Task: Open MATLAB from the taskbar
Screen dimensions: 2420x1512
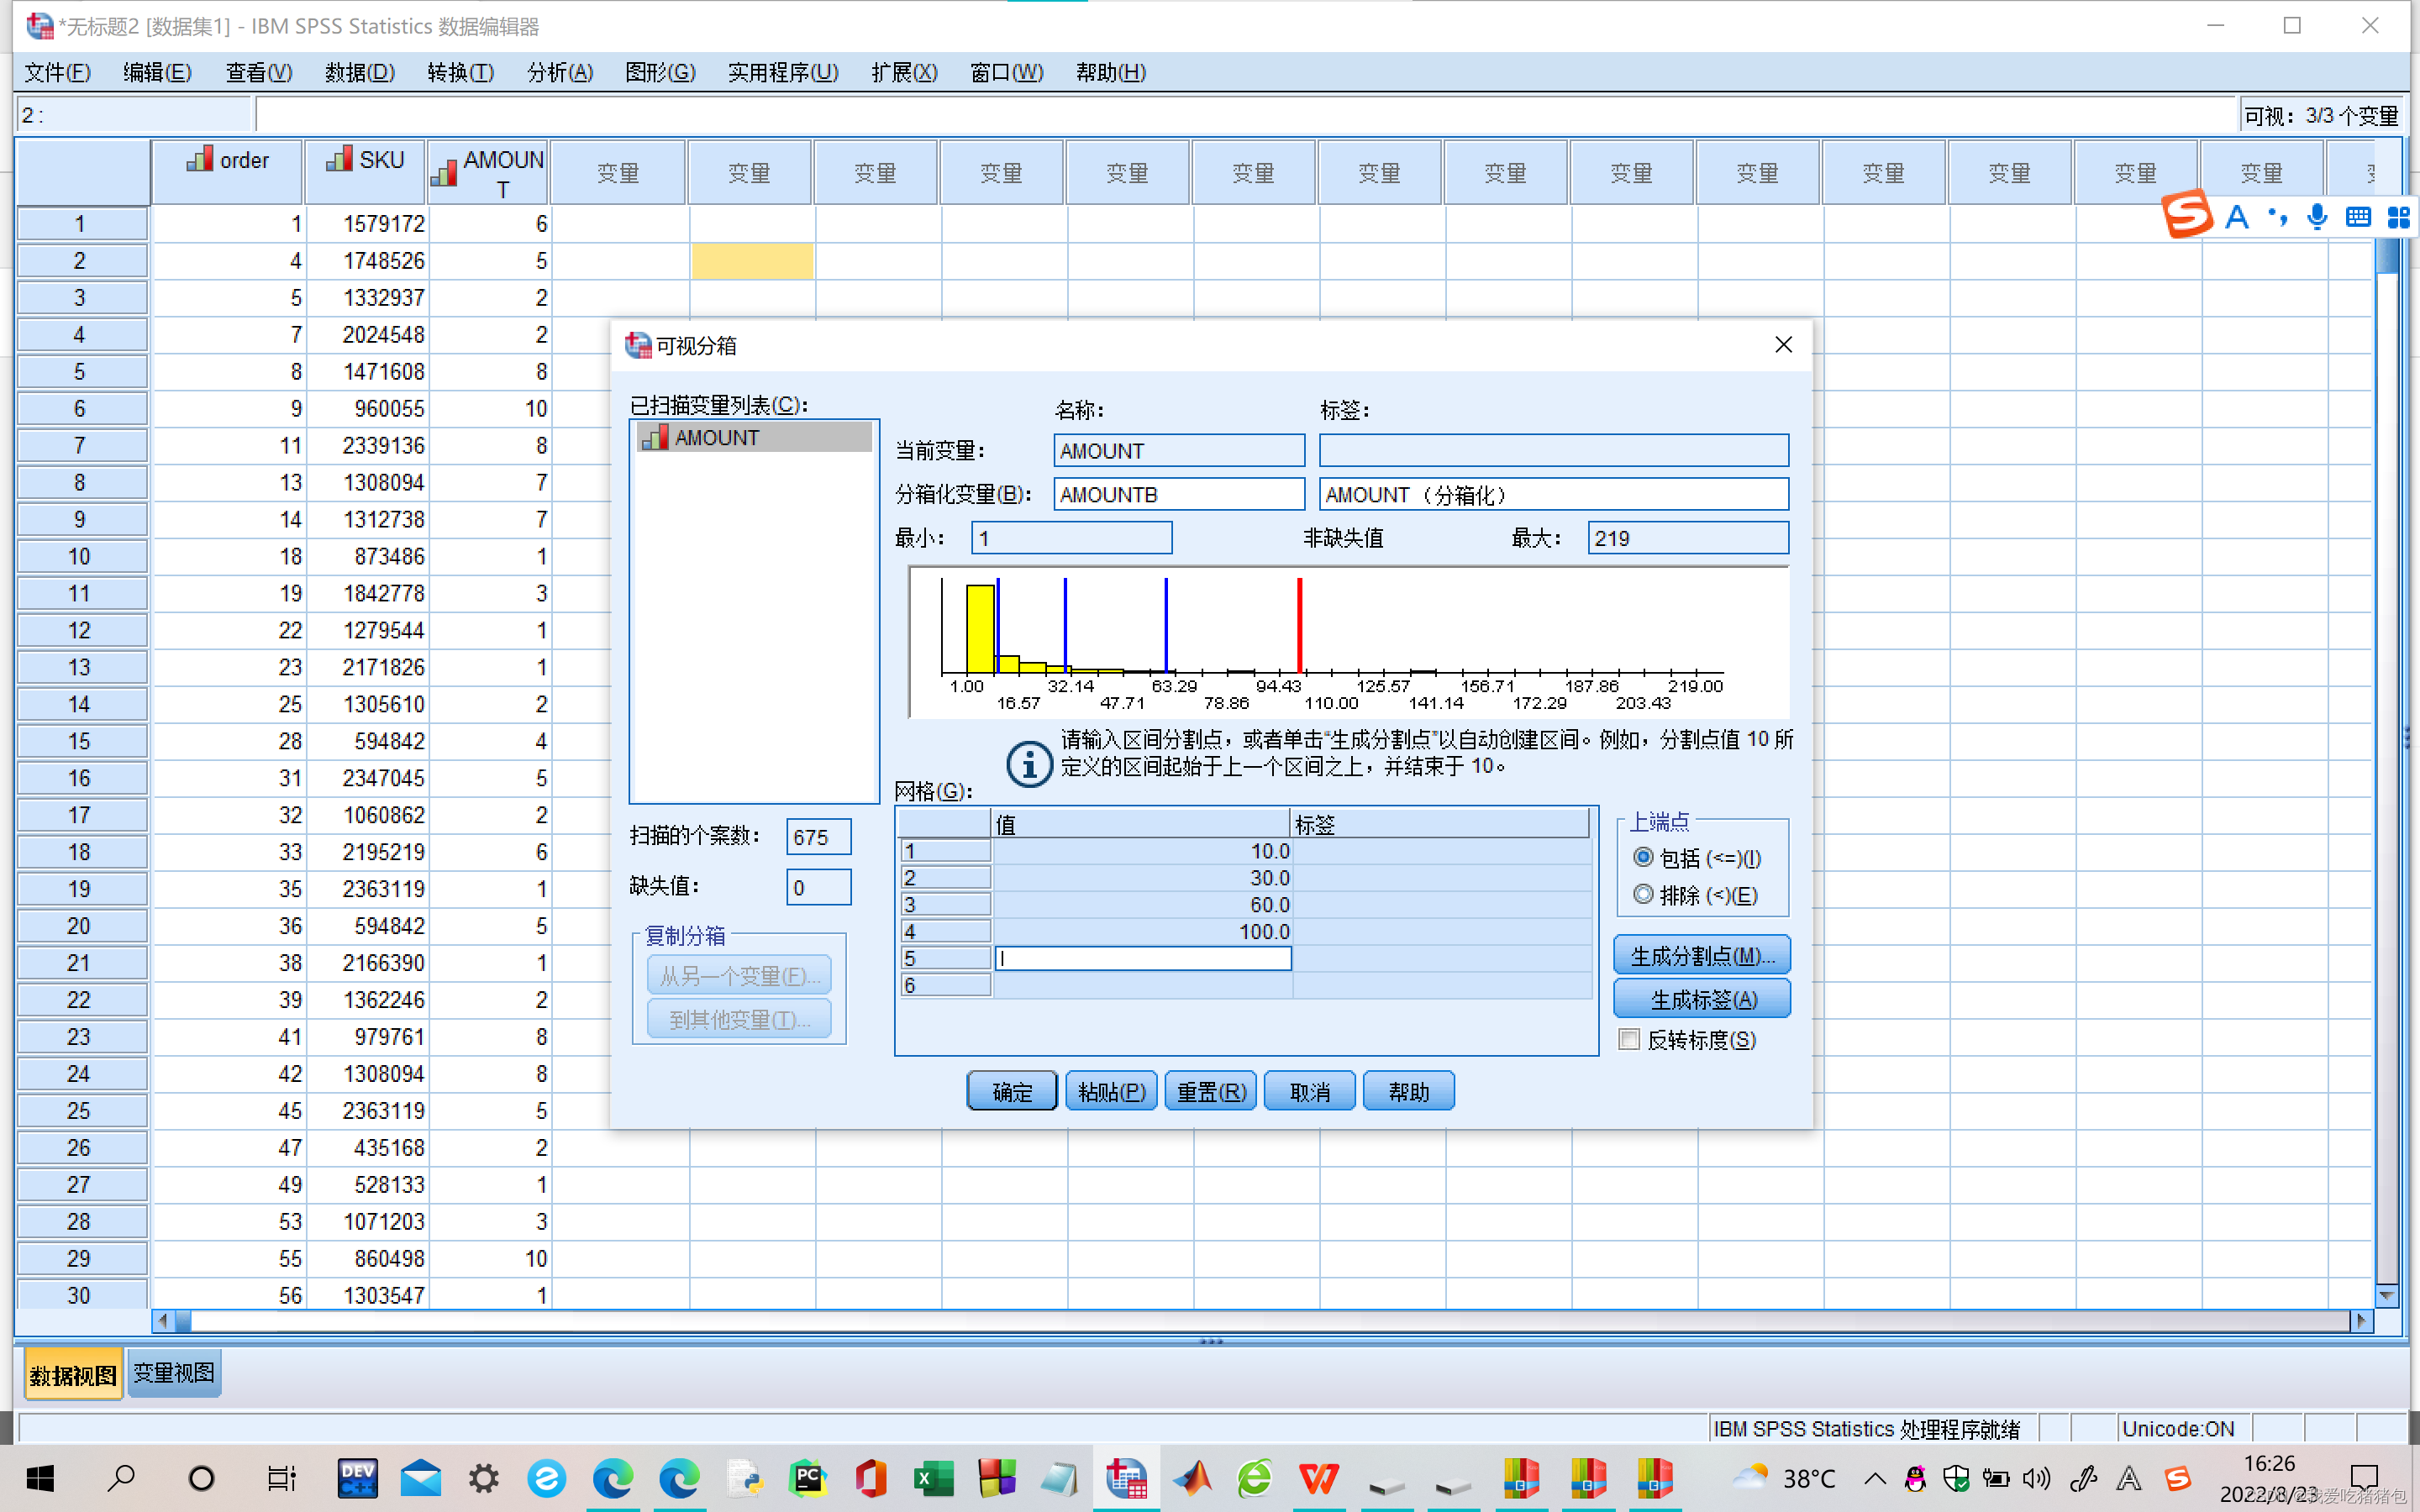Action: [x=1192, y=1478]
